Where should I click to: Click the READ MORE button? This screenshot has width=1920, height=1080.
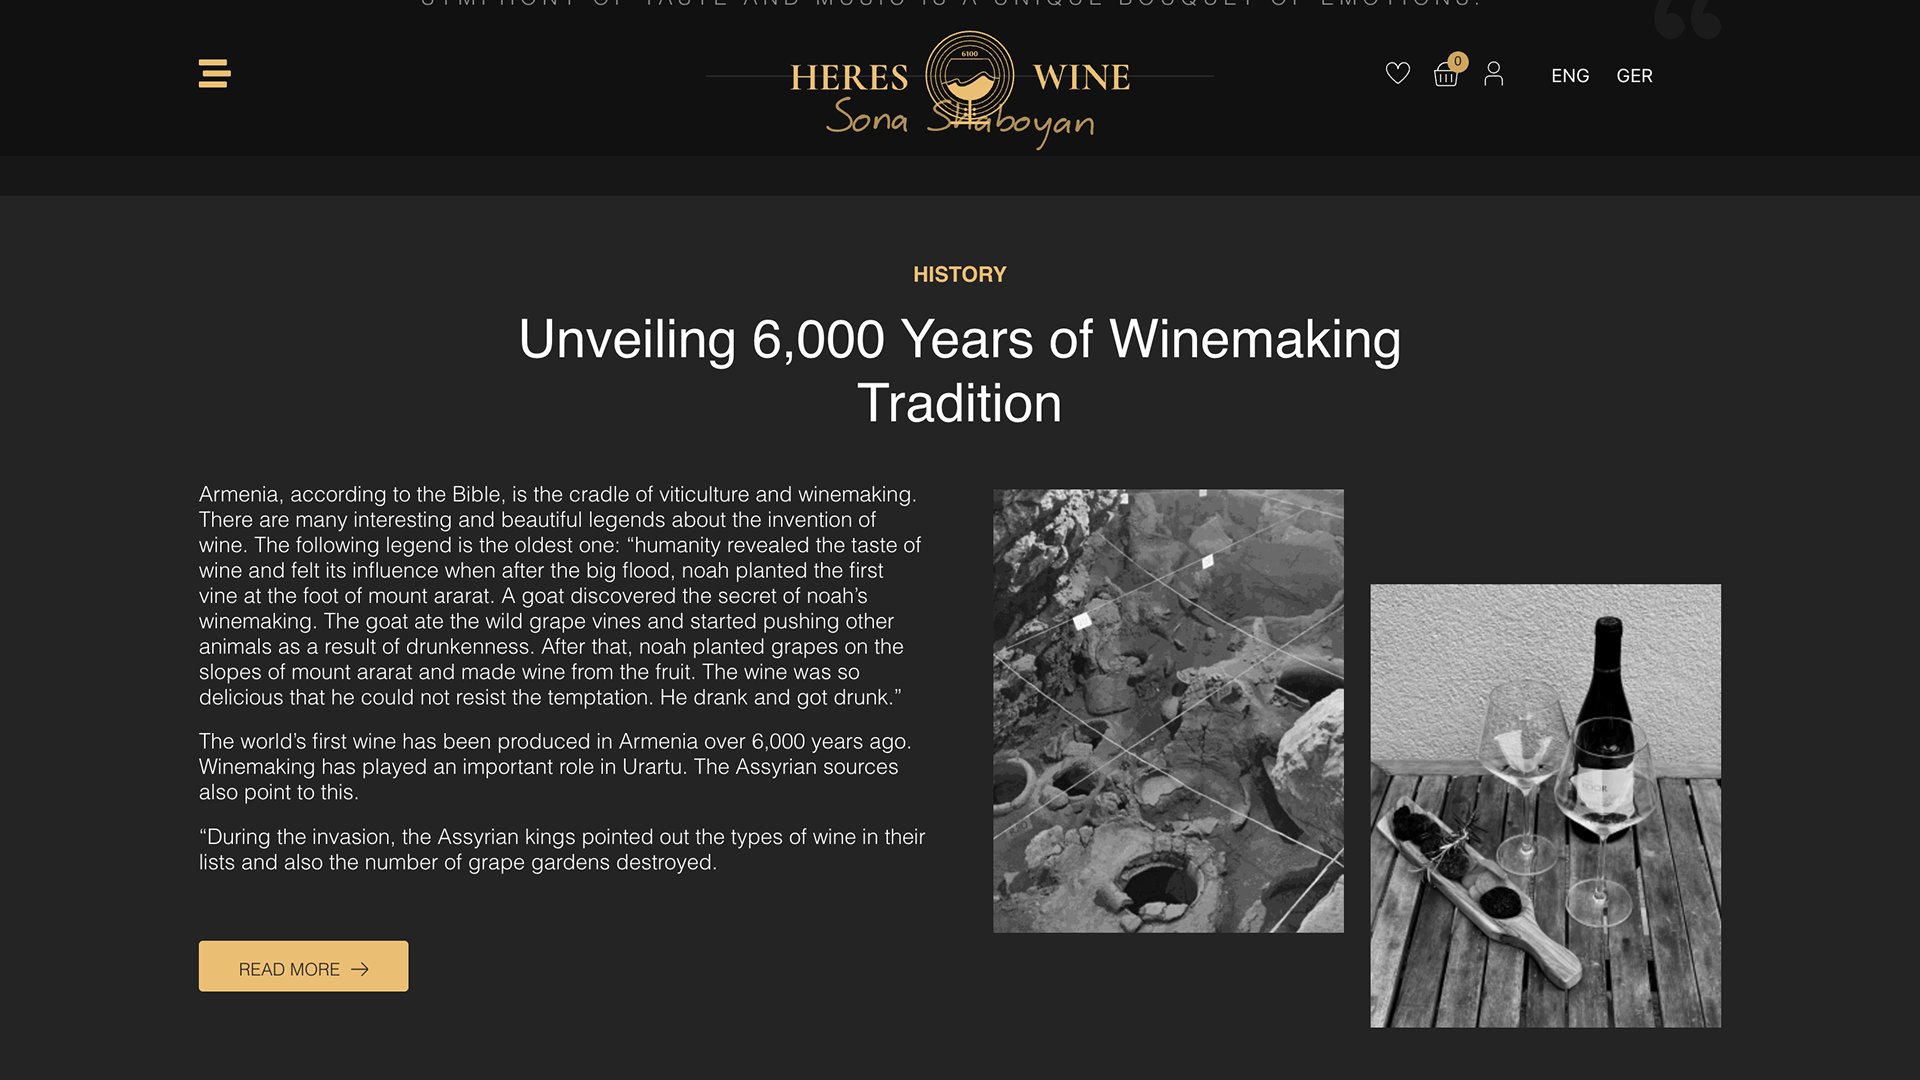coord(303,966)
